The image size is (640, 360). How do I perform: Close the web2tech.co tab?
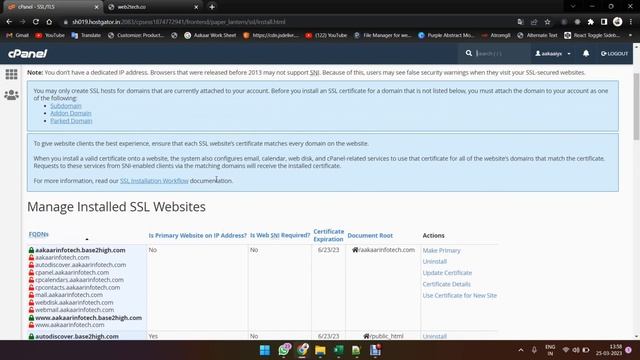point(196,7)
